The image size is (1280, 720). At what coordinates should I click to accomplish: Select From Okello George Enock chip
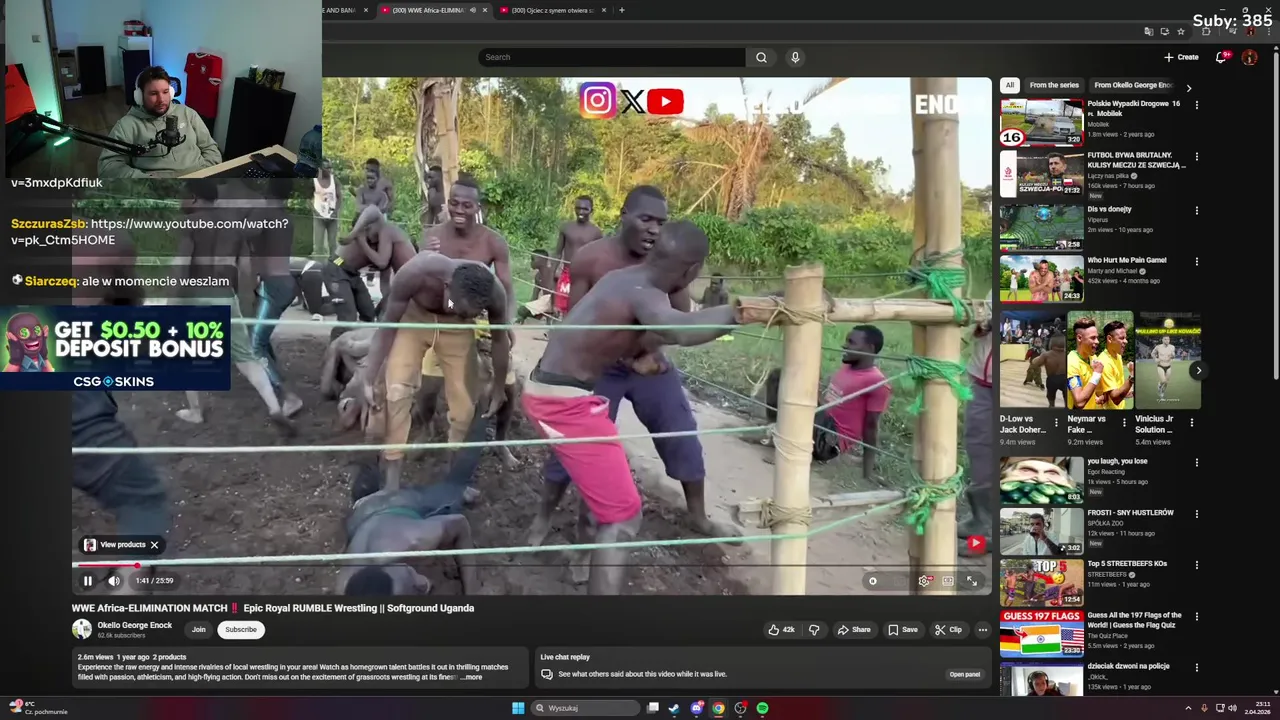[1133, 85]
